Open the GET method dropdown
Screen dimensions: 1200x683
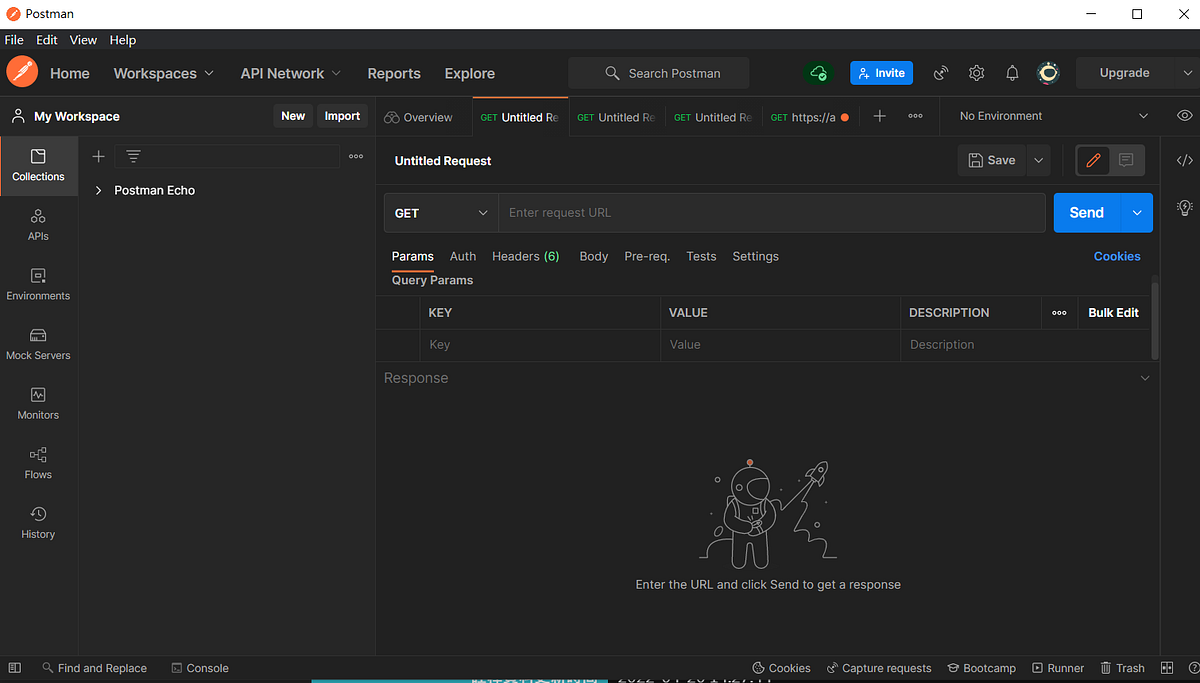click(440, 212)
